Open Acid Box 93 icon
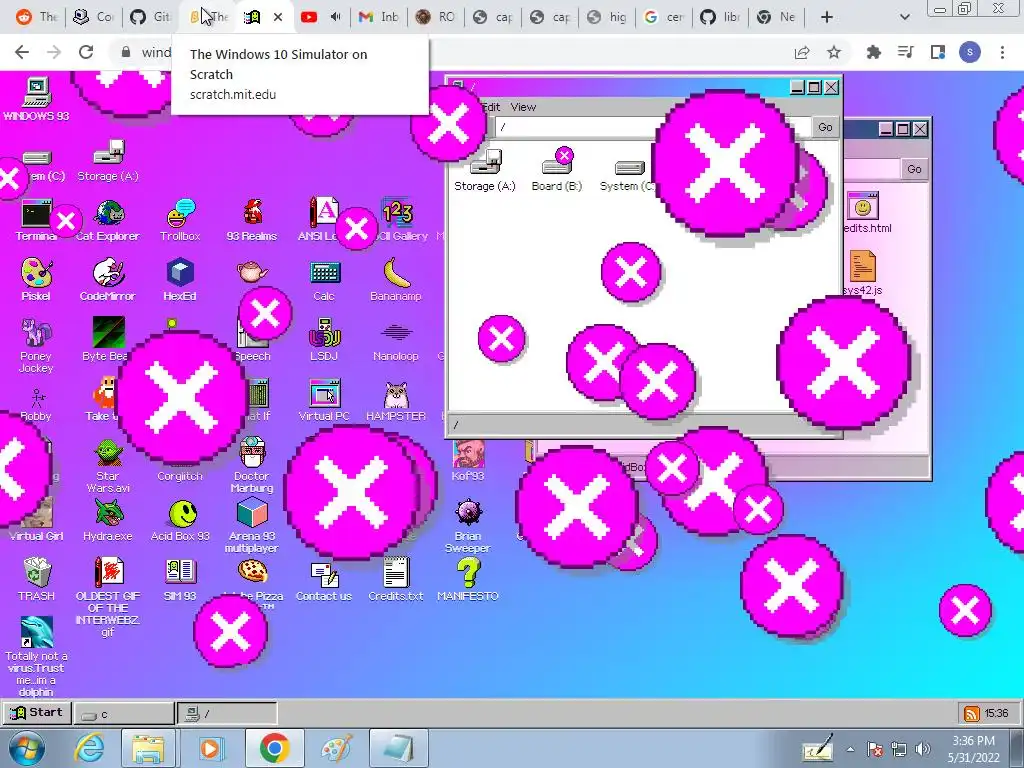1024x768 pixels. coord(180,520)
